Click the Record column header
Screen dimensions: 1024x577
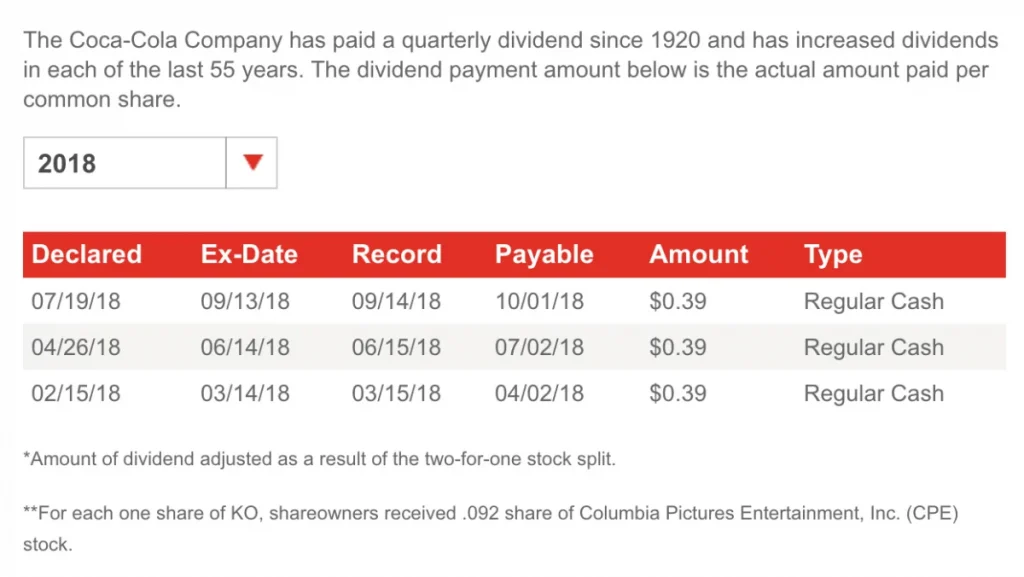tap(396, 255)
